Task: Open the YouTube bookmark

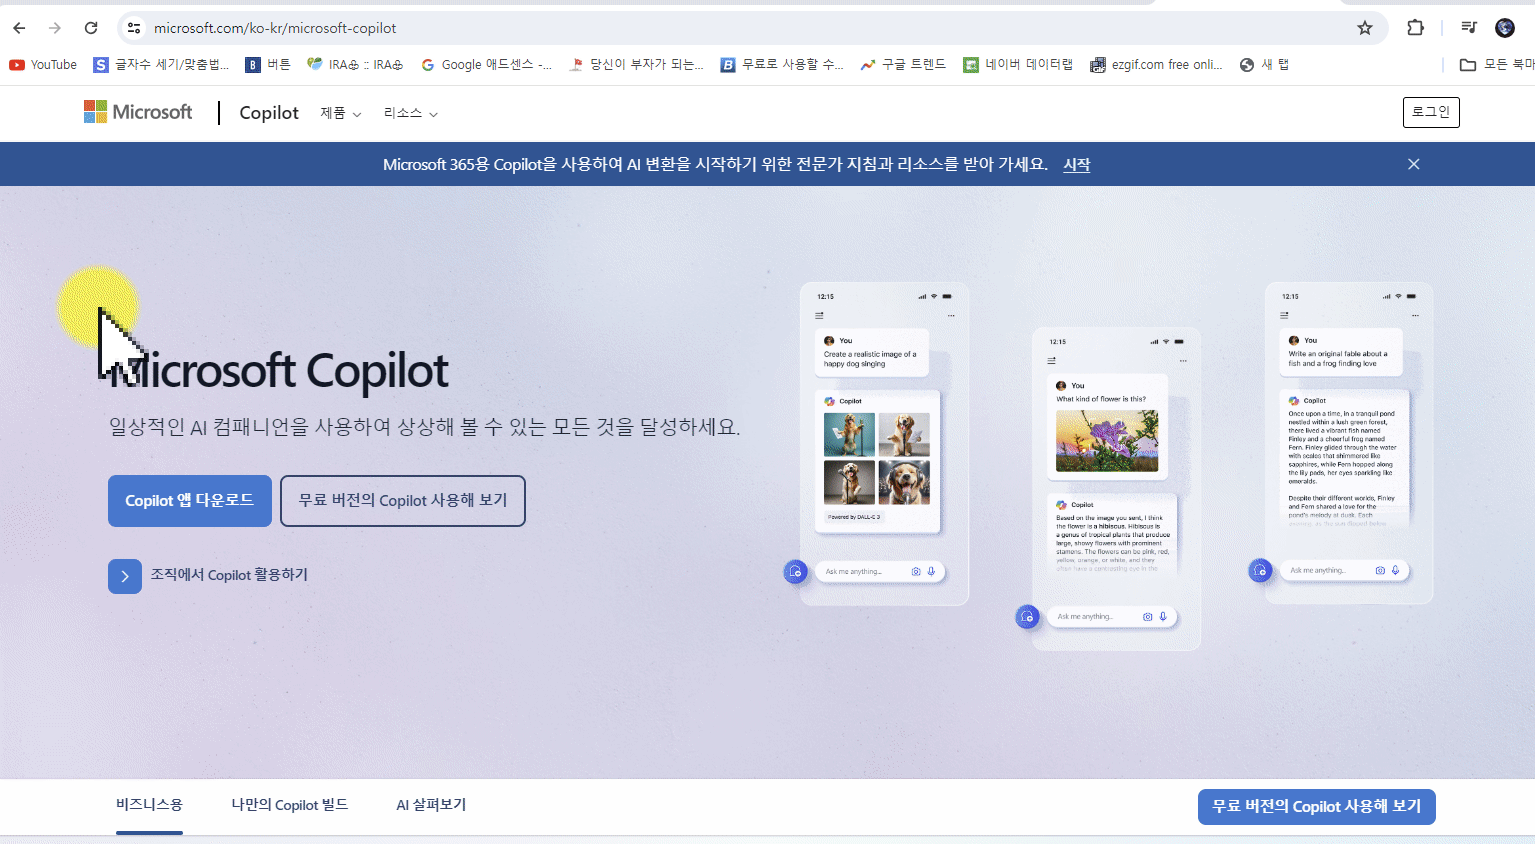Action: pyautogui.click(x=43, y=65)
